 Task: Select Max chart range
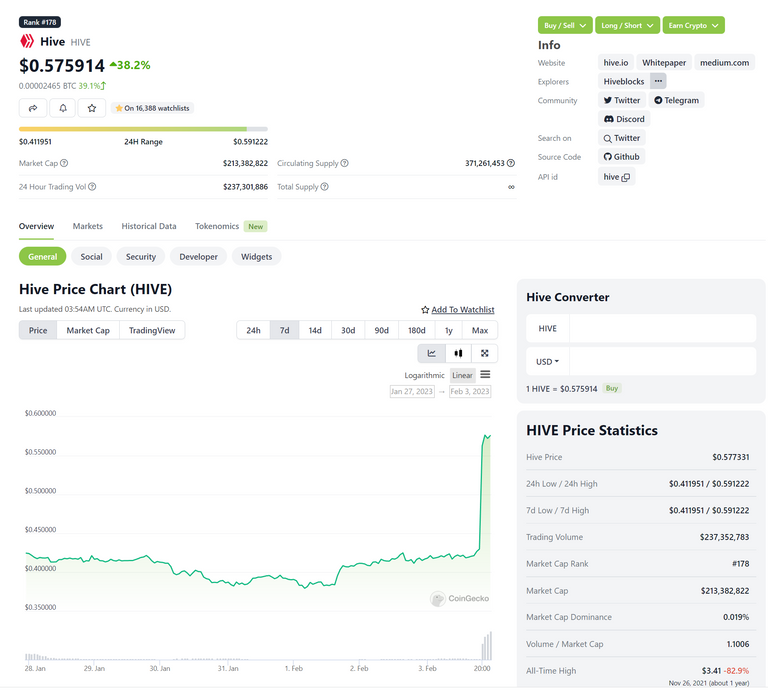tap(480, 331)
